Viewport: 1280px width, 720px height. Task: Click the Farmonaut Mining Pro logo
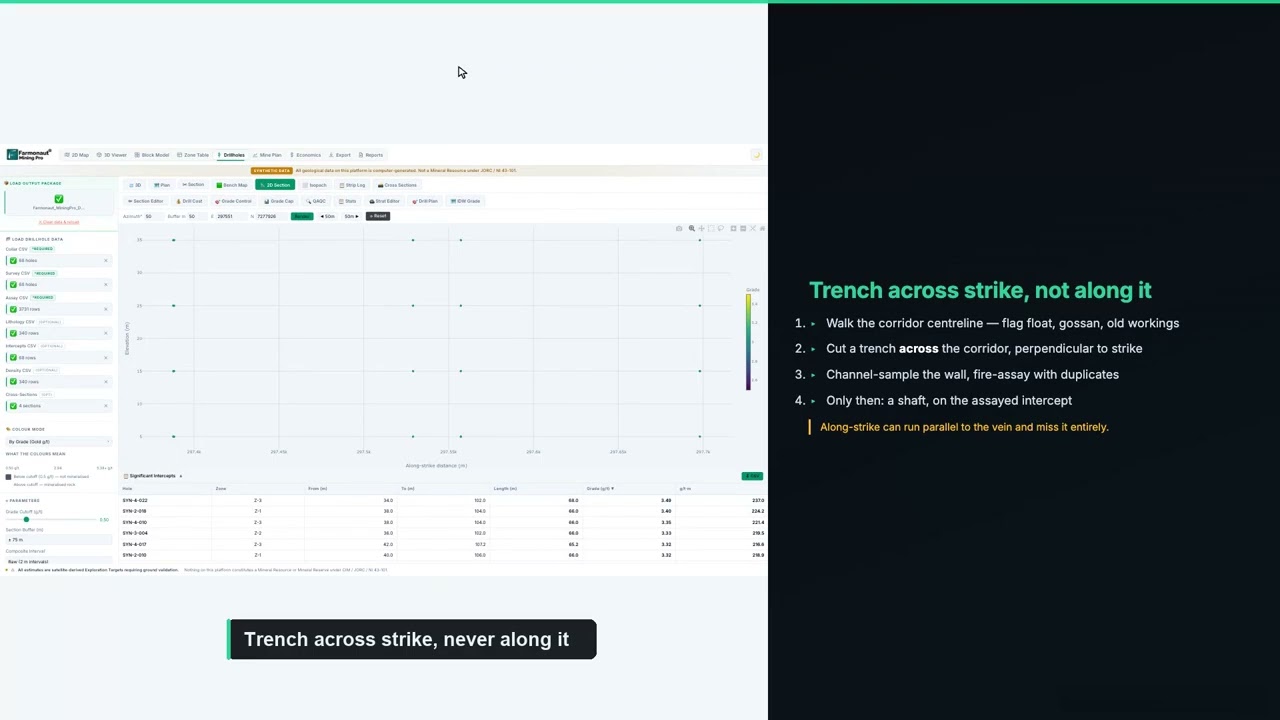(28, 155)
